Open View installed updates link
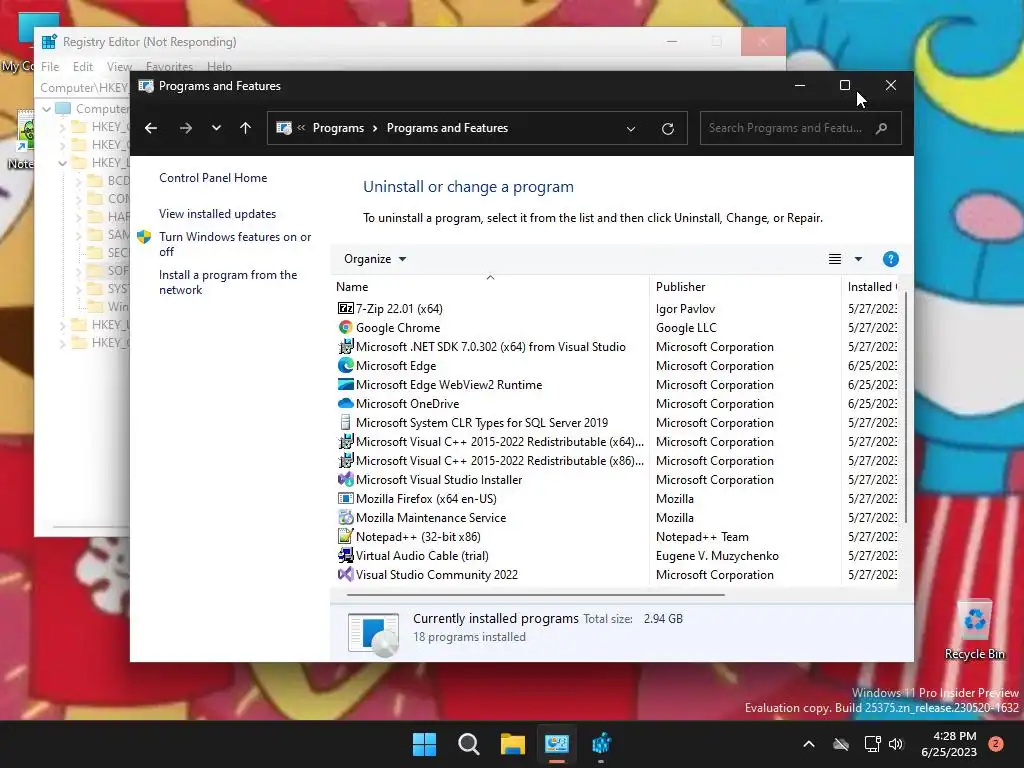This screenshot has width=1024, height=768. pos(217,214)
